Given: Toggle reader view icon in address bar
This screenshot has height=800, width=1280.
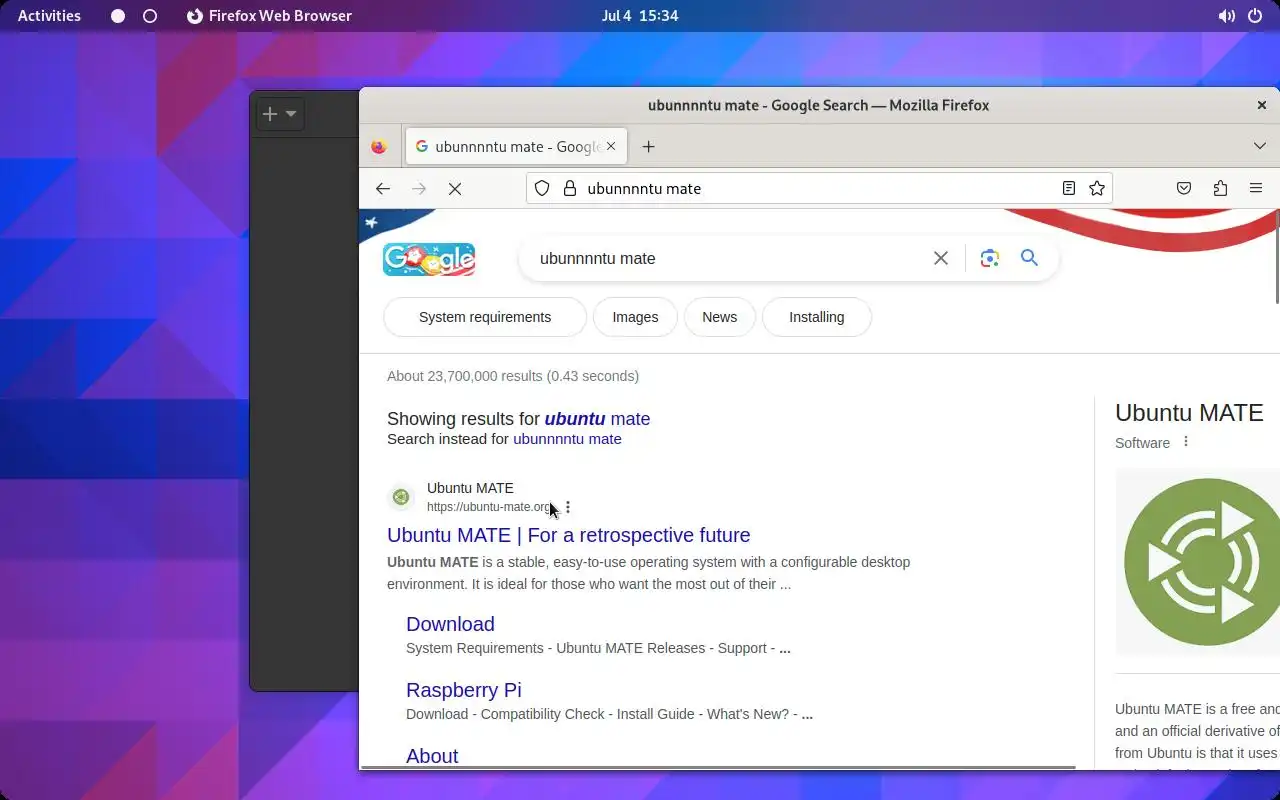Looking at the screenshot, I should (x=1069, y=188).
